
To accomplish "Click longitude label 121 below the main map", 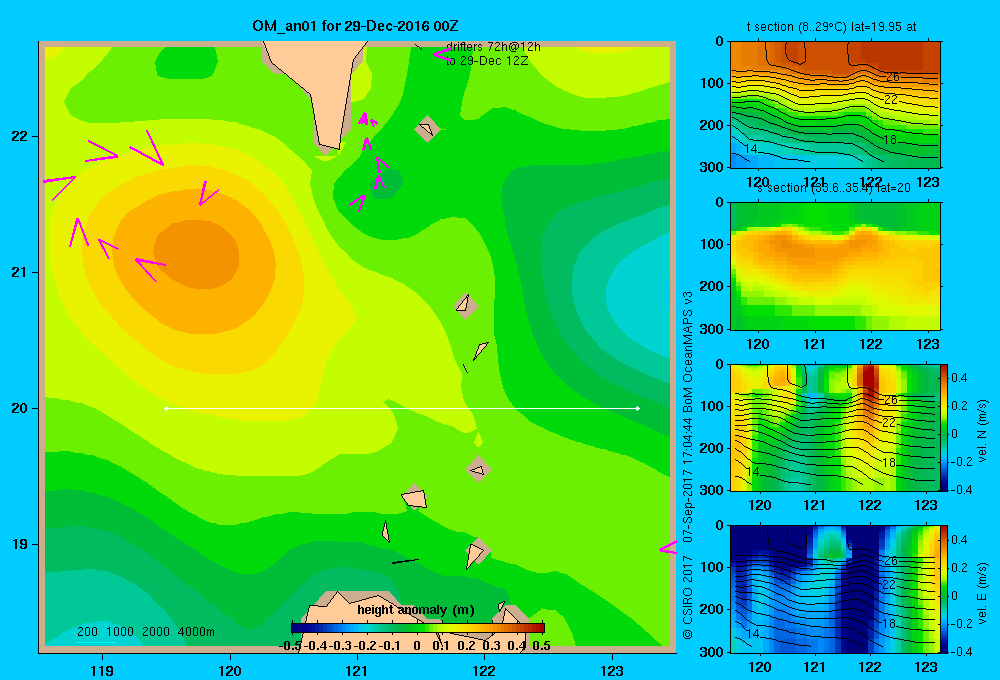I will pyautogui.click(x=357, y=671).
